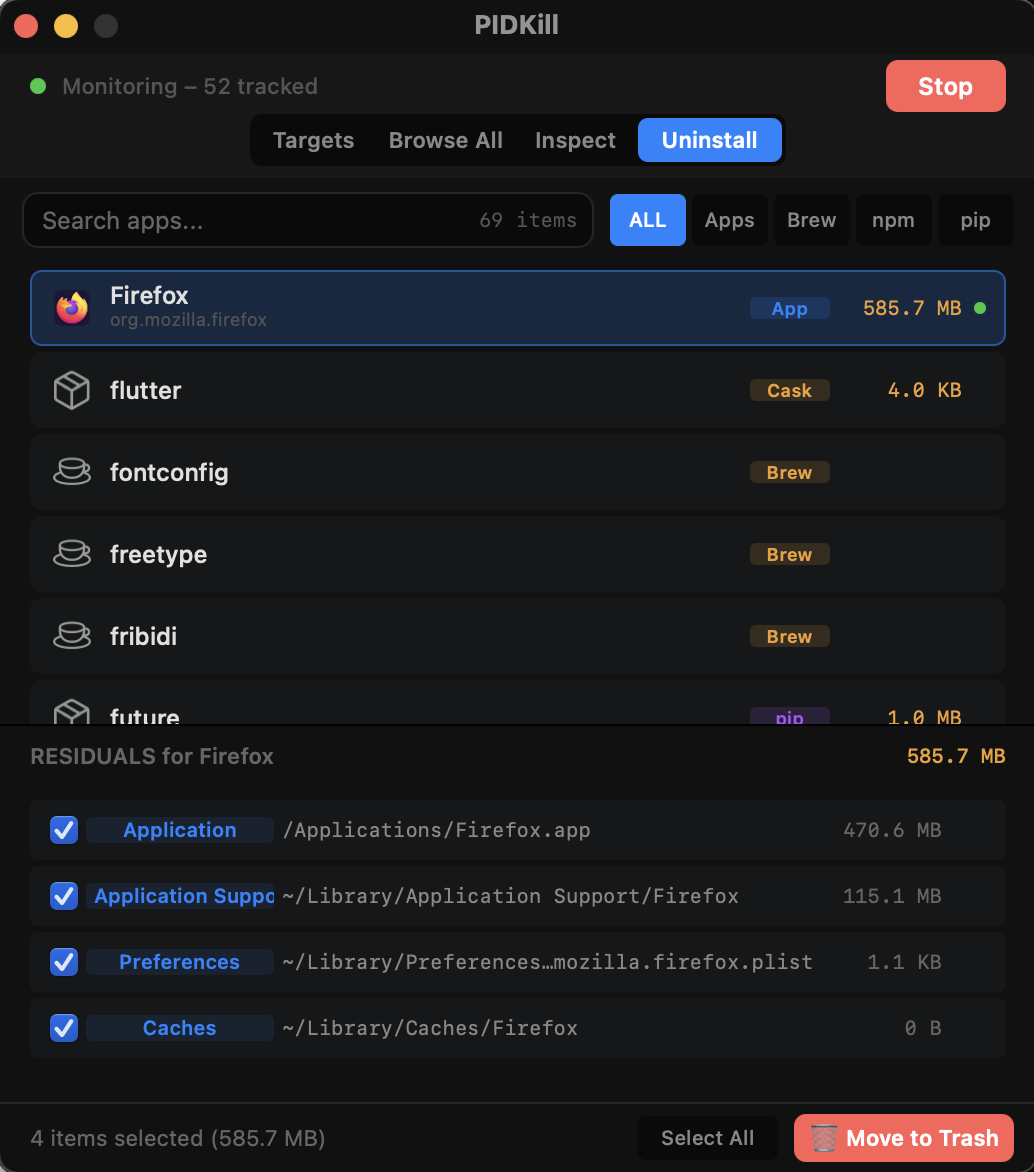Click the green monitoring status dot
1034x1172 pixels.
(x=38, y=86)
